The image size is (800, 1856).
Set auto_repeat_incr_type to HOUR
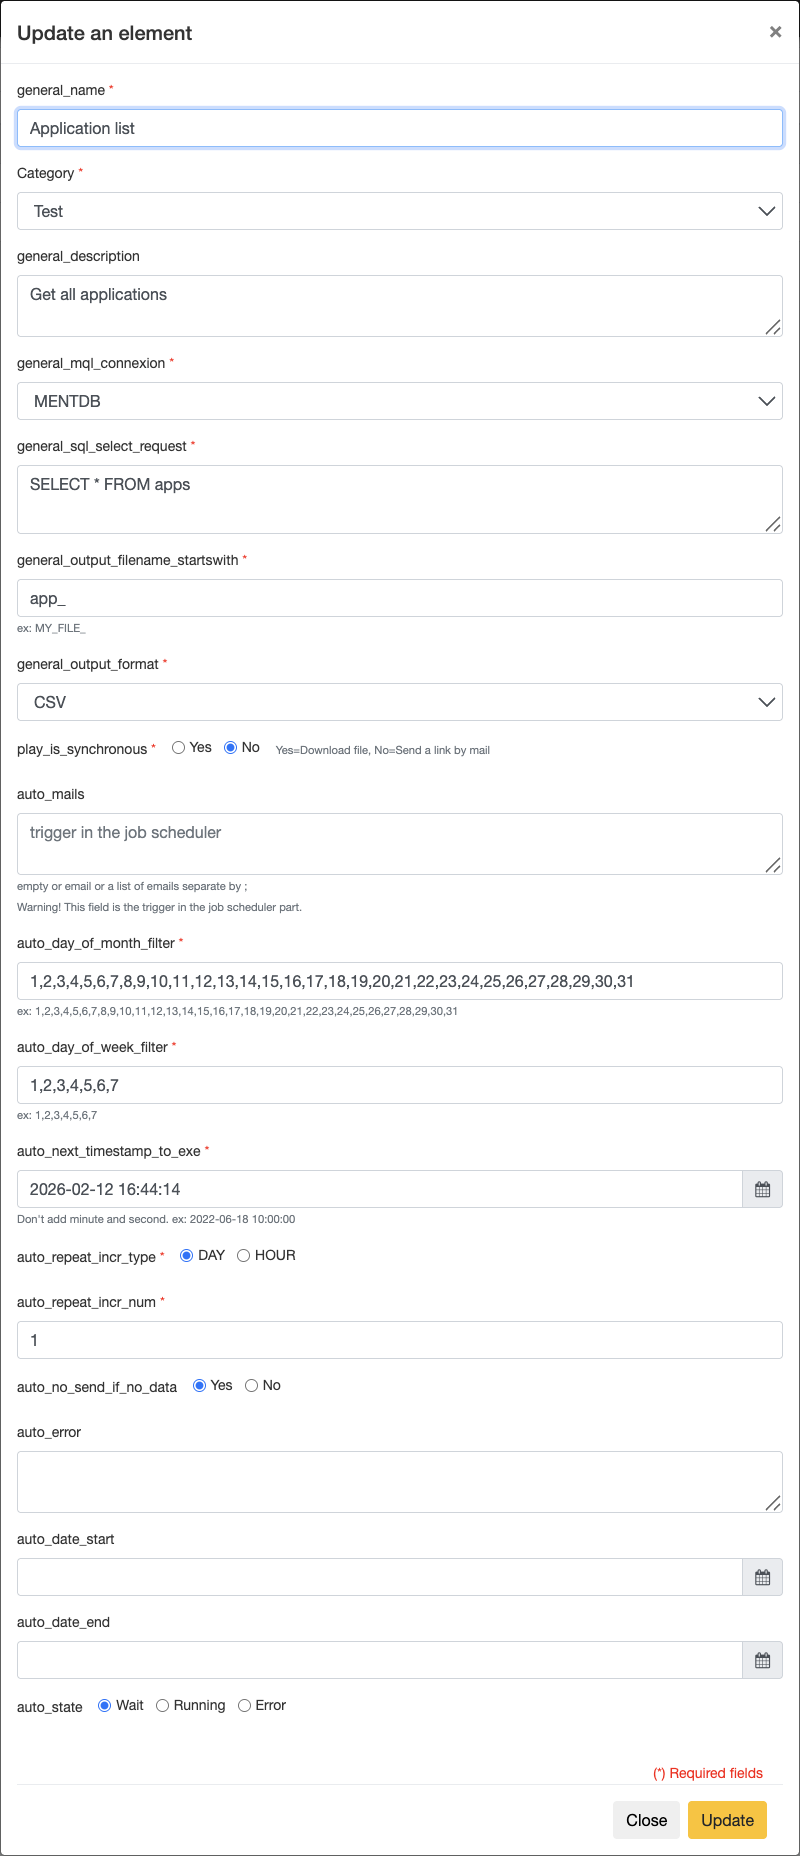click(x=244, y=1256)
